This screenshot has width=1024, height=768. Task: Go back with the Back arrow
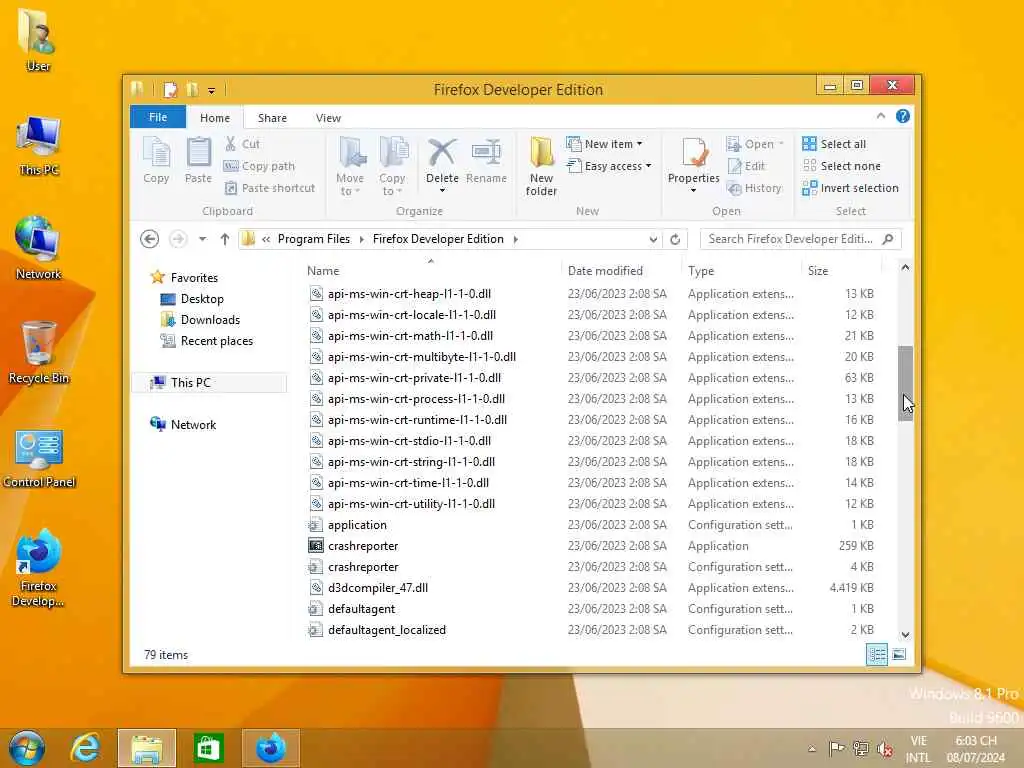coord(150,239)
